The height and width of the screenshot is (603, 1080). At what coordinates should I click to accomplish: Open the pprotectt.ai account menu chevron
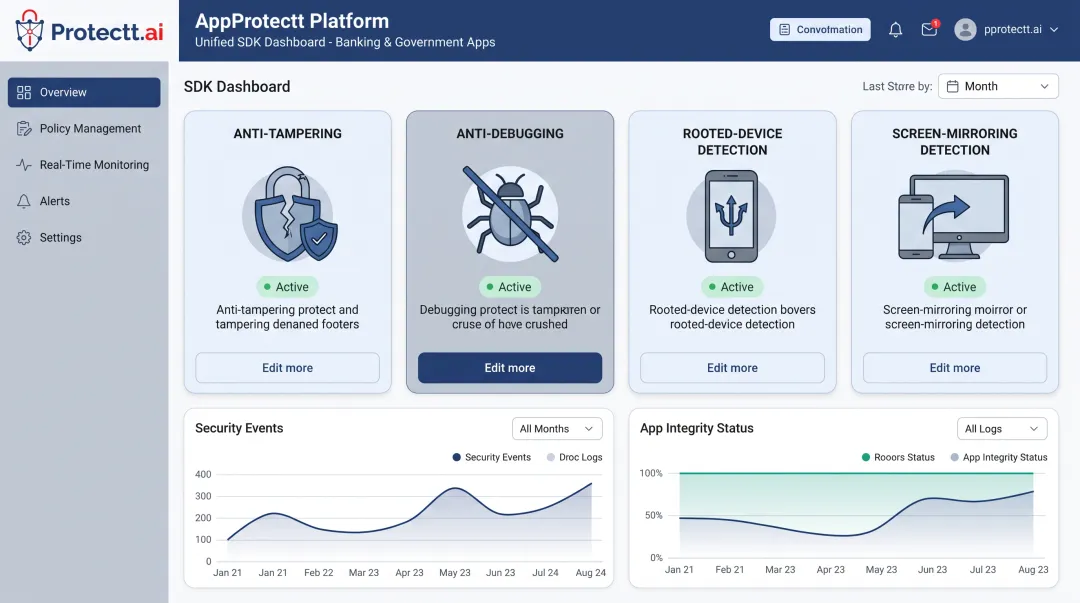(1054, 30)
